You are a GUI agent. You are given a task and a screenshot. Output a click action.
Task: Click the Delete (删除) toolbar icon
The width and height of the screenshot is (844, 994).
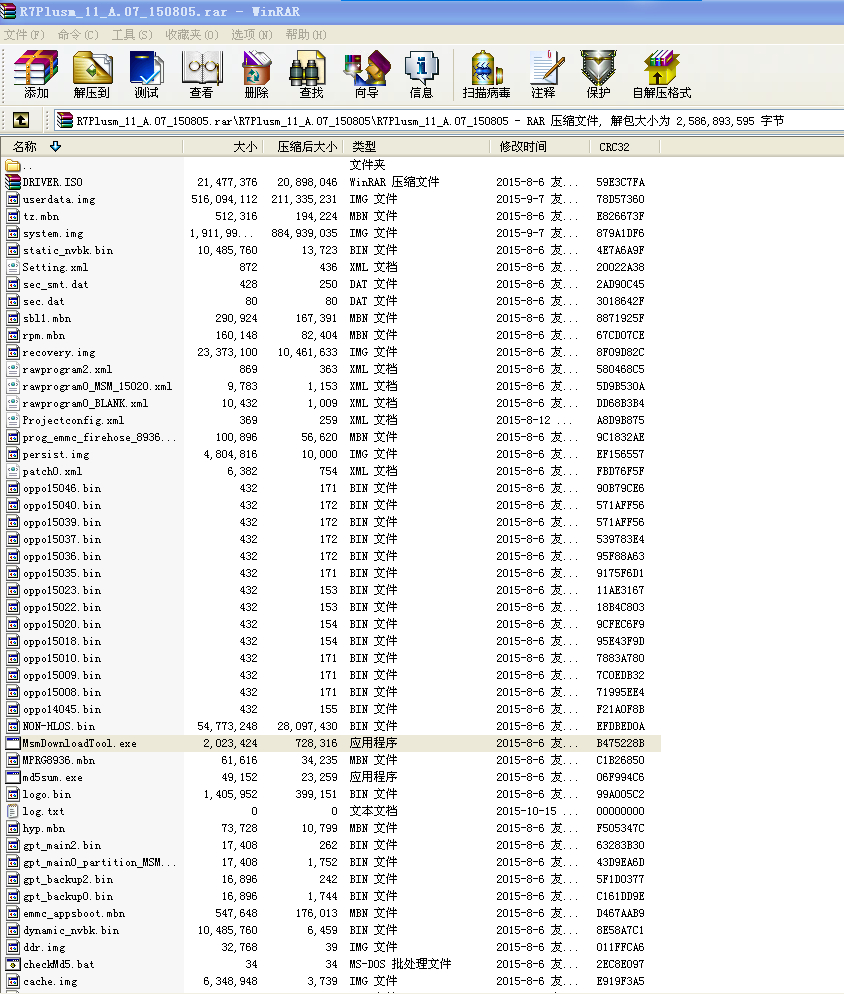pos(256,74)
